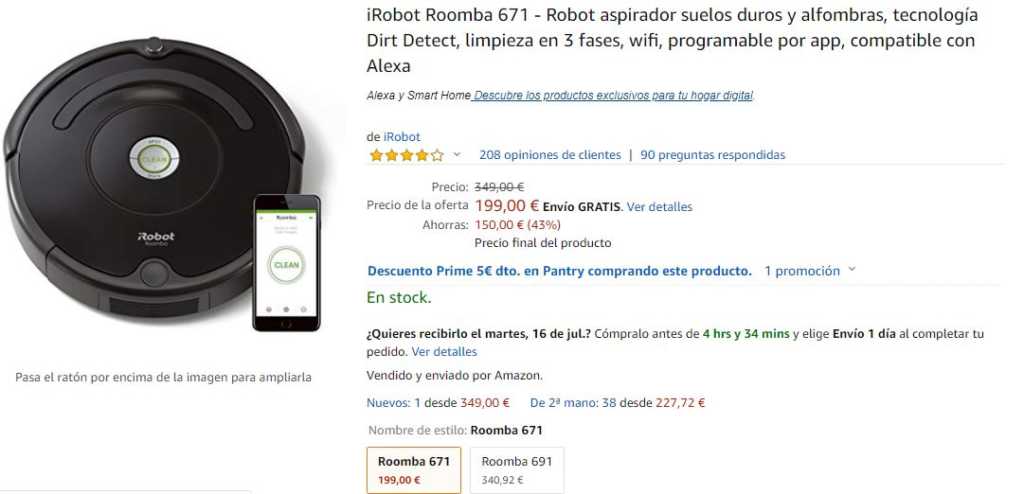Open the 208 opiniones de clientes link

[x=550, y=155]
